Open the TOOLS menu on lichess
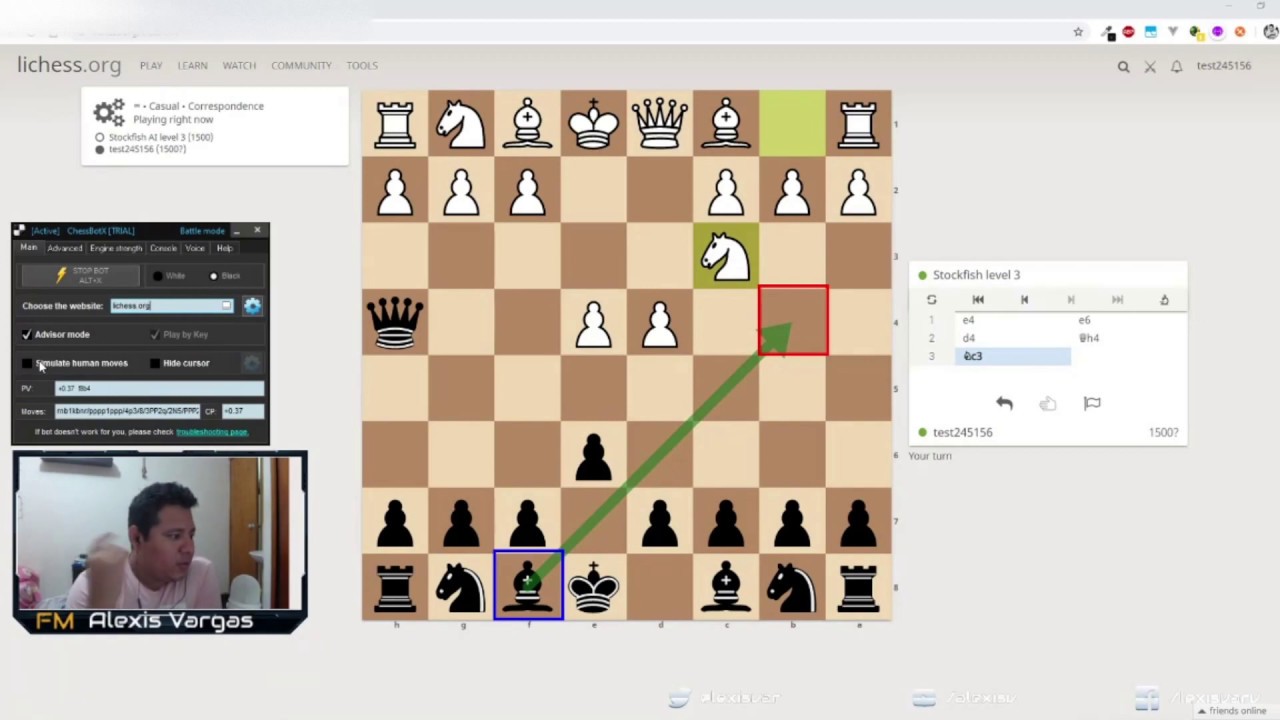 (362, 66)
